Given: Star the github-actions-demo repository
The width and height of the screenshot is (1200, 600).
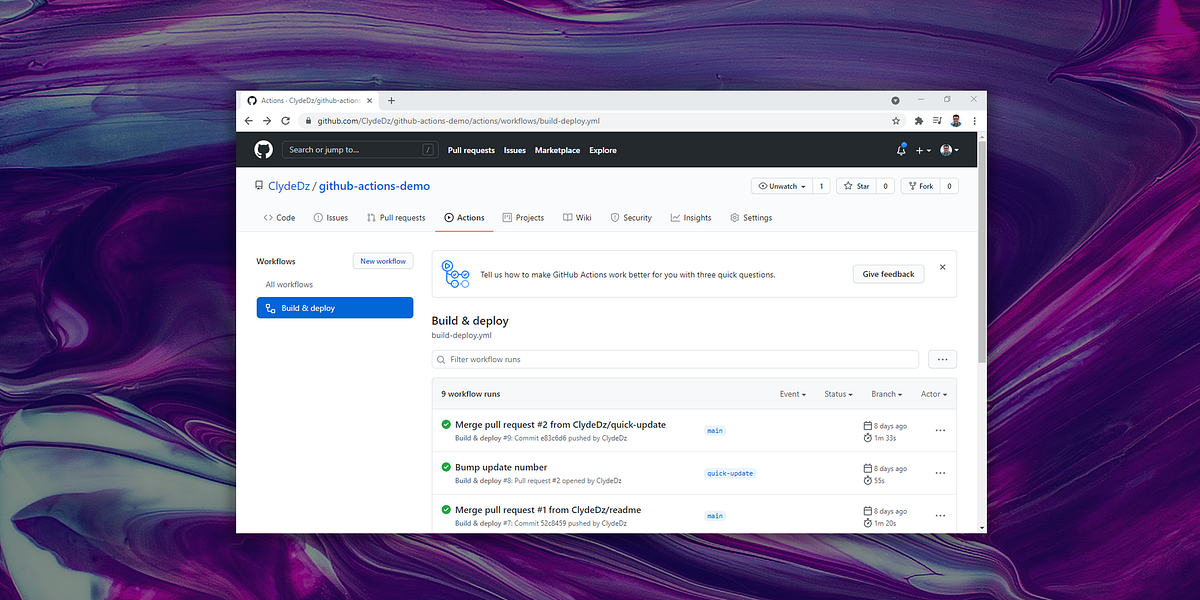Looking at the screenshot, I should coord(856,185).
